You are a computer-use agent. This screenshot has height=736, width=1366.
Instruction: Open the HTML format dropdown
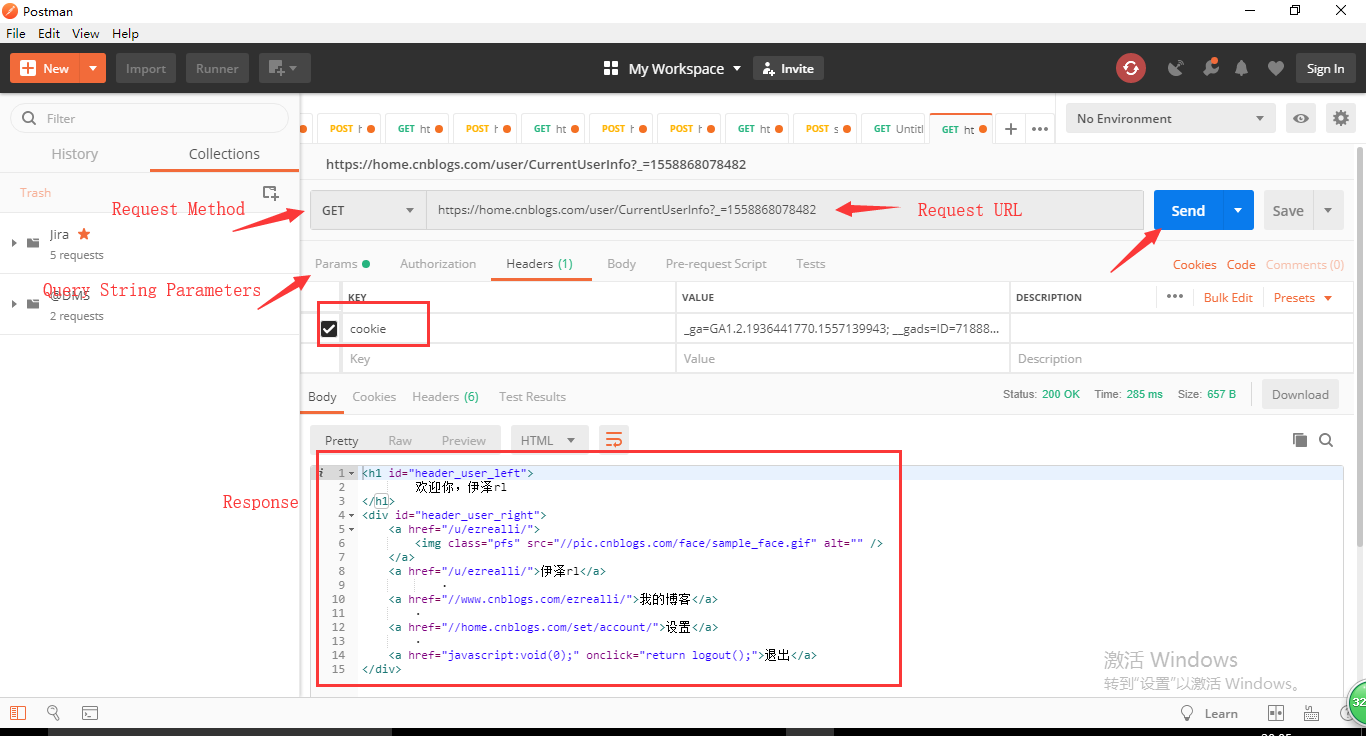(546, 440)
